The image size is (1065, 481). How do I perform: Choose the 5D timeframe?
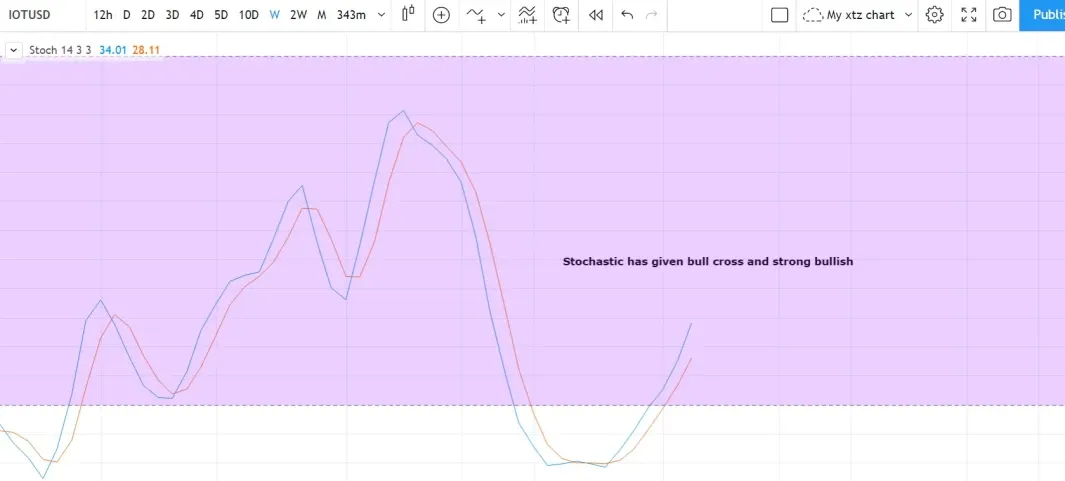(x=221, y=15)
